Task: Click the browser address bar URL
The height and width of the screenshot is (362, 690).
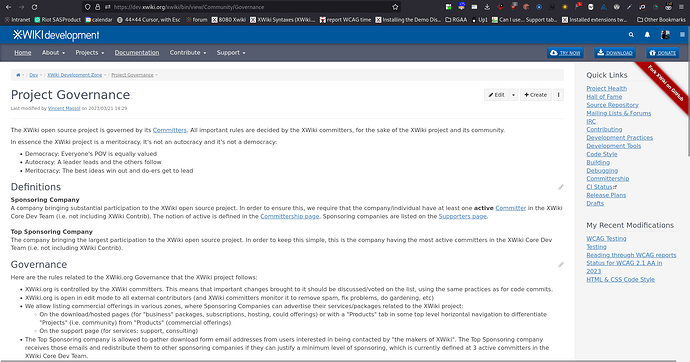Action: click(188, 7)
